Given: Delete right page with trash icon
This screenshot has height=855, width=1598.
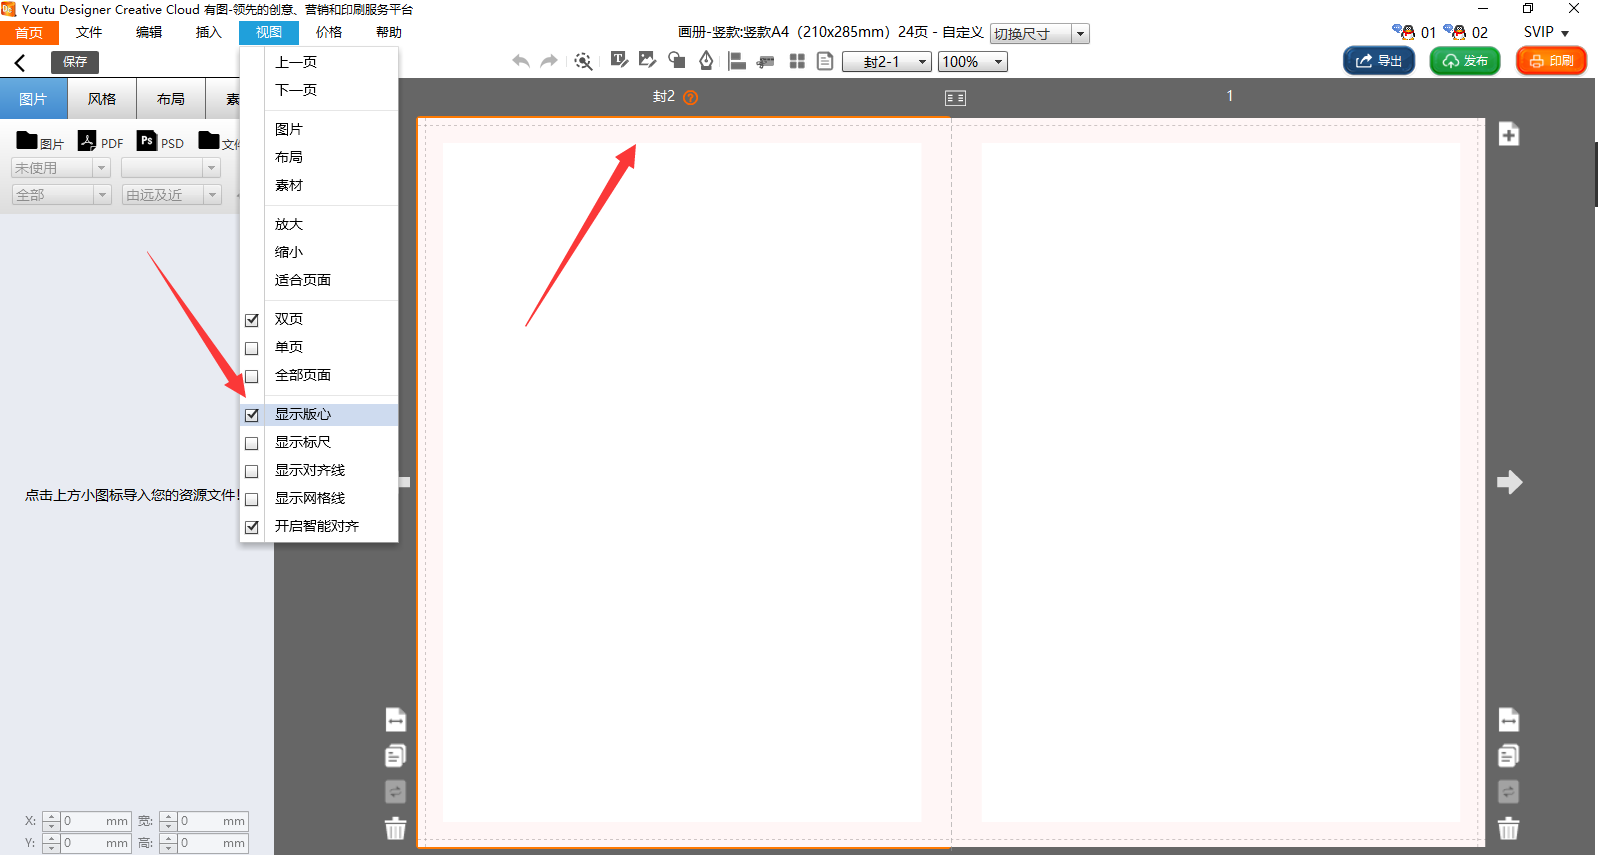Looking at the screenshot, I should pos(1508,828).
